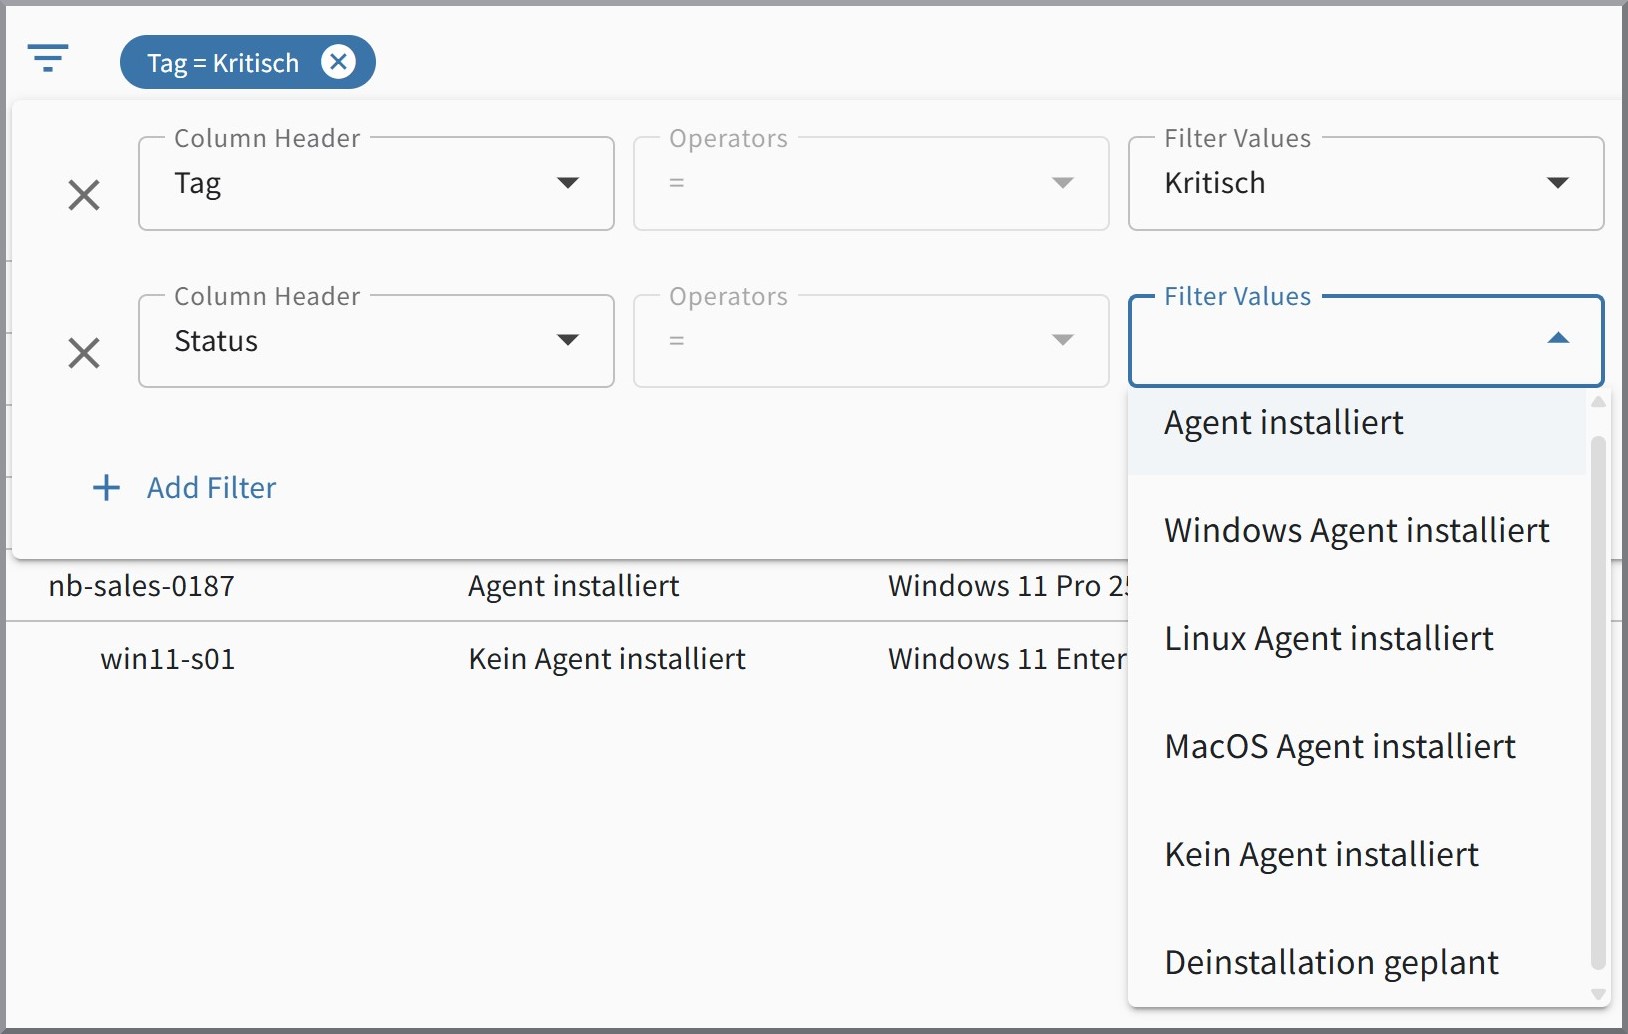Image resolution: width=1628 pixels, height=1034 pixels.
Task: Choose Windows Agent installiert option
Action: click(1356, 531)
